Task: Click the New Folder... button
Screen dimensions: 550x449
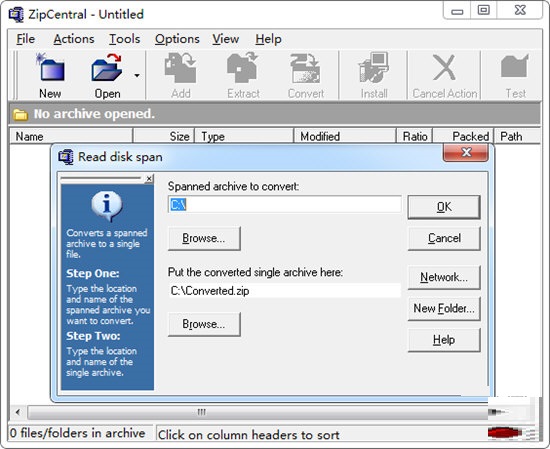Action: [x=444, y=308]
